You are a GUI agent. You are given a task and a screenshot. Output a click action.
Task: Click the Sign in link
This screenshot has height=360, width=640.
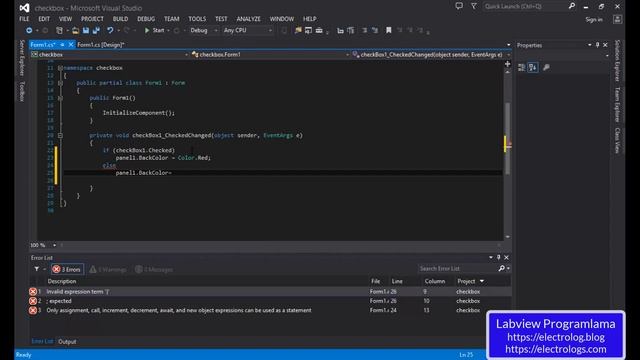pos(594,19)
